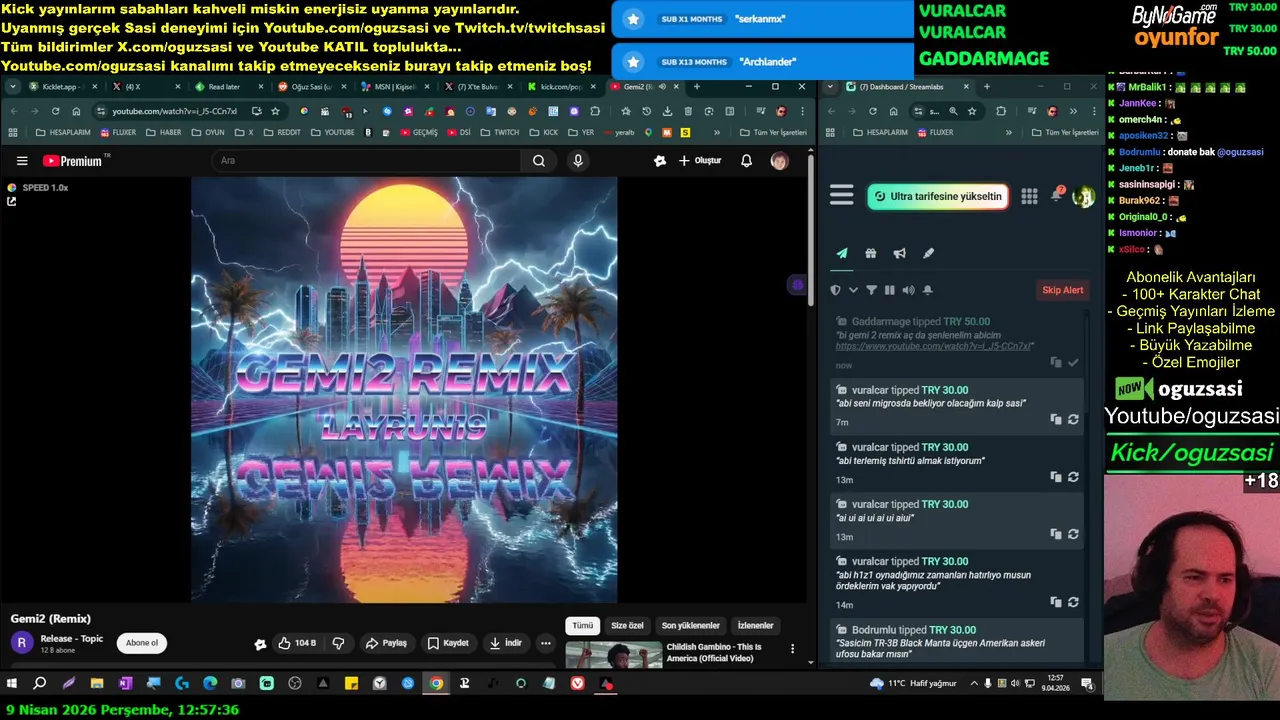This screenshot has height=720, width=1280.
Task: Open taskbar clock showing 12:57
Action: click(1054, 684)
